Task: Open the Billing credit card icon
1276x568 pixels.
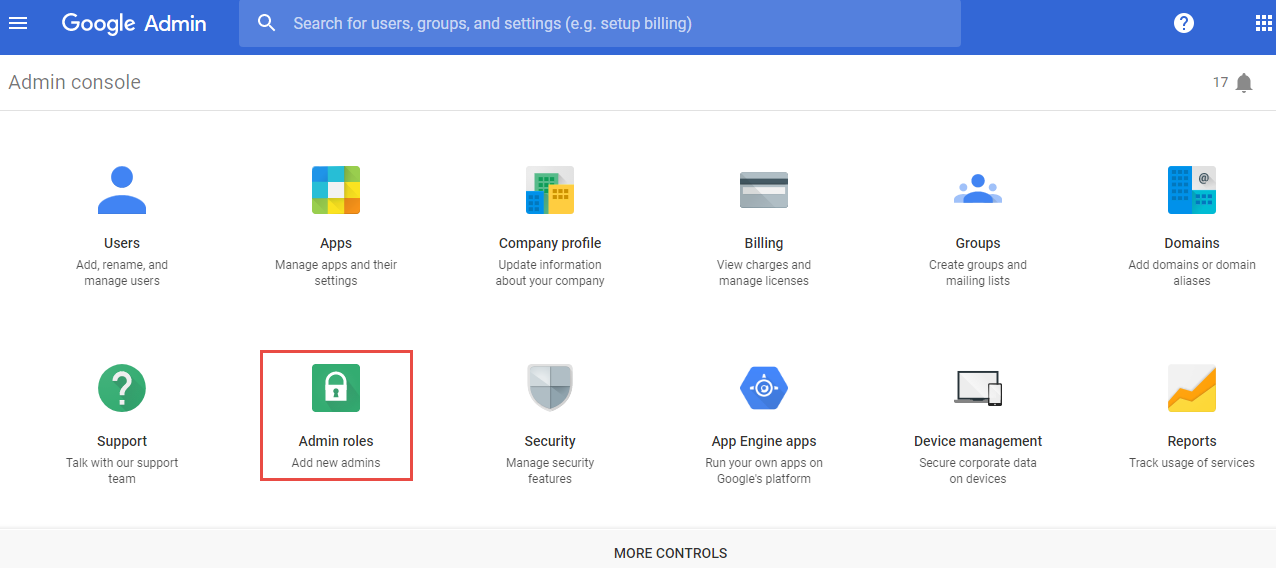Action: tap(764, 190)
